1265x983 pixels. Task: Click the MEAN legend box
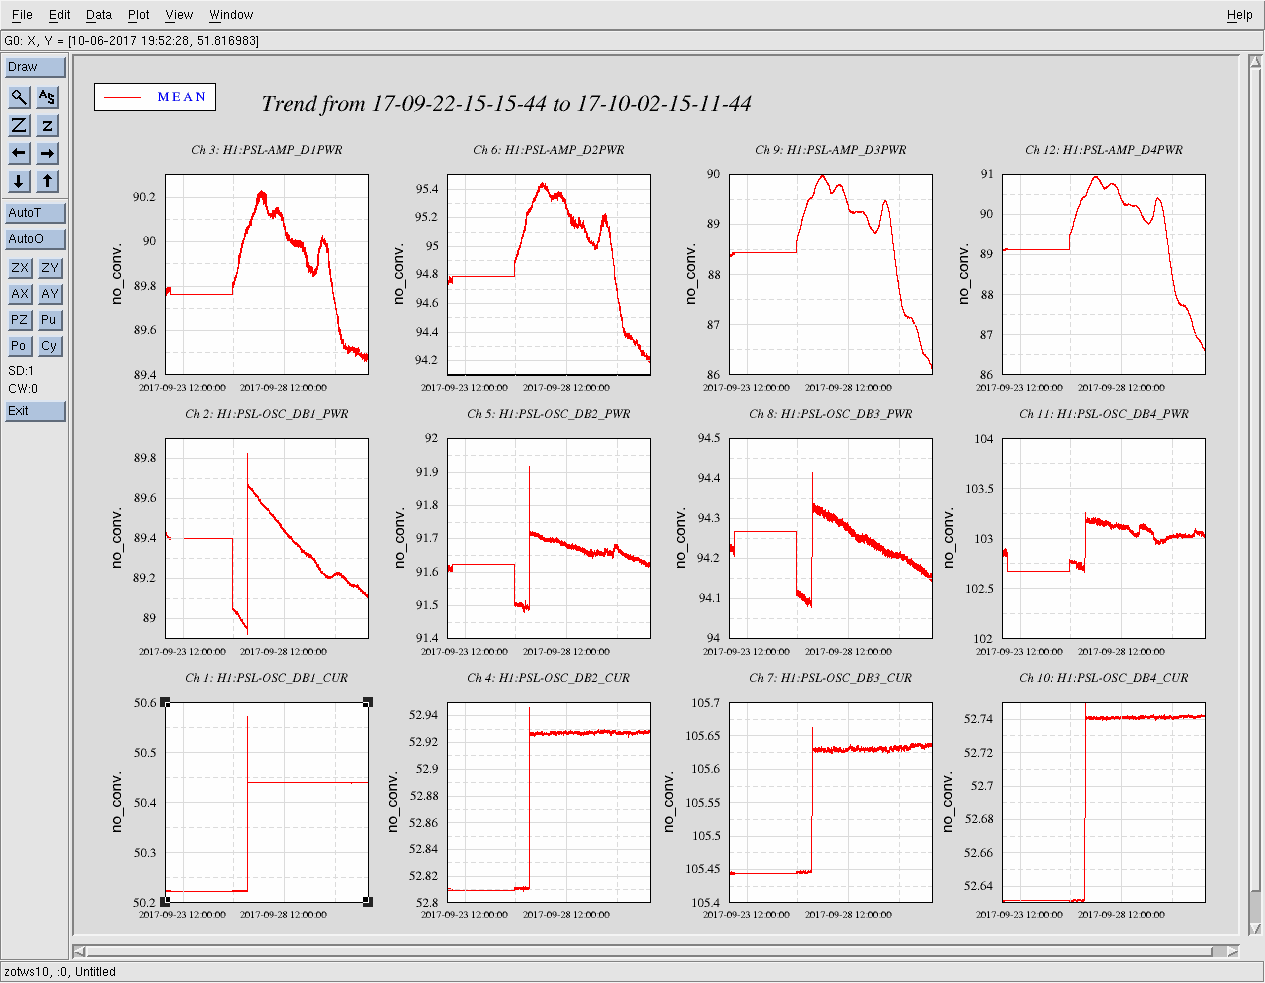tap(155, 97)
